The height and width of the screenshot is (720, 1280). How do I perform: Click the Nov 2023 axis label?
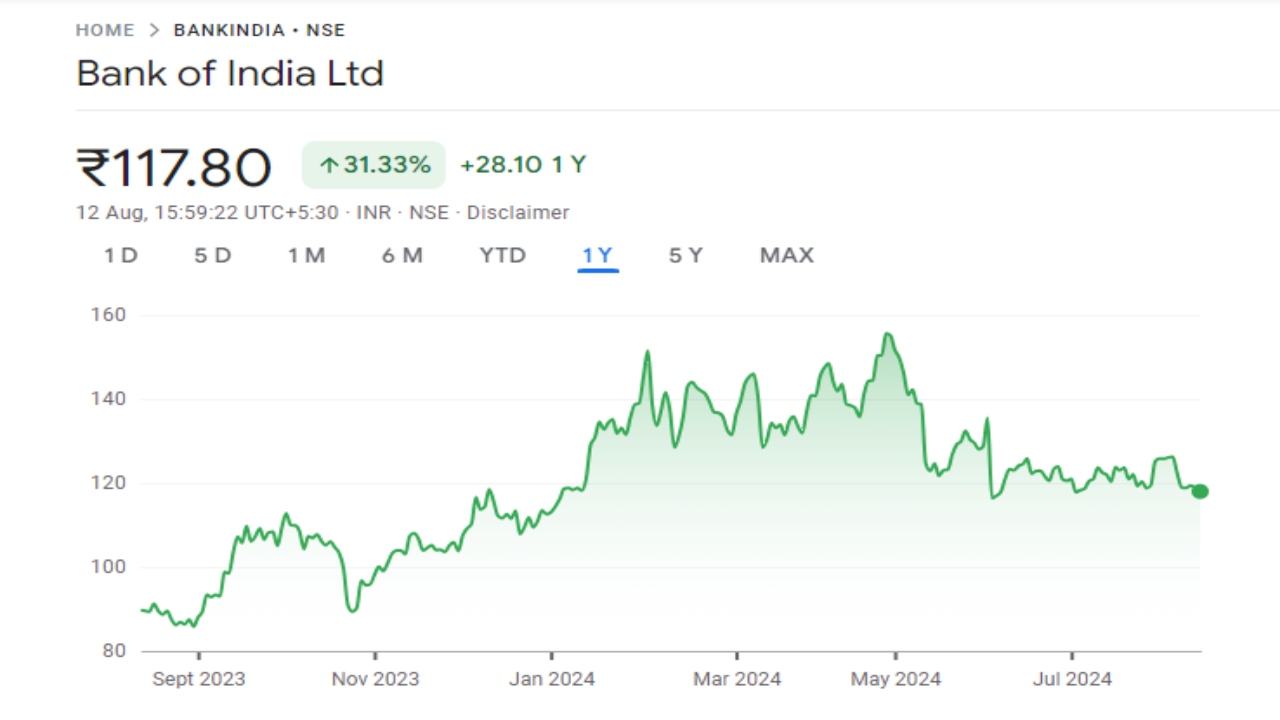click(x=375, y=679)
